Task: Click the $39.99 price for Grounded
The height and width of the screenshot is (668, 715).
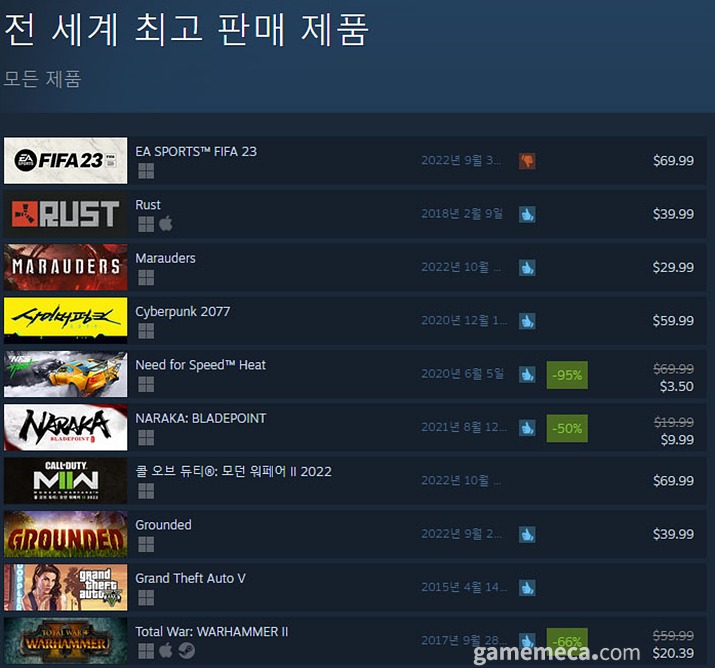Action: [x=673, y=534]
